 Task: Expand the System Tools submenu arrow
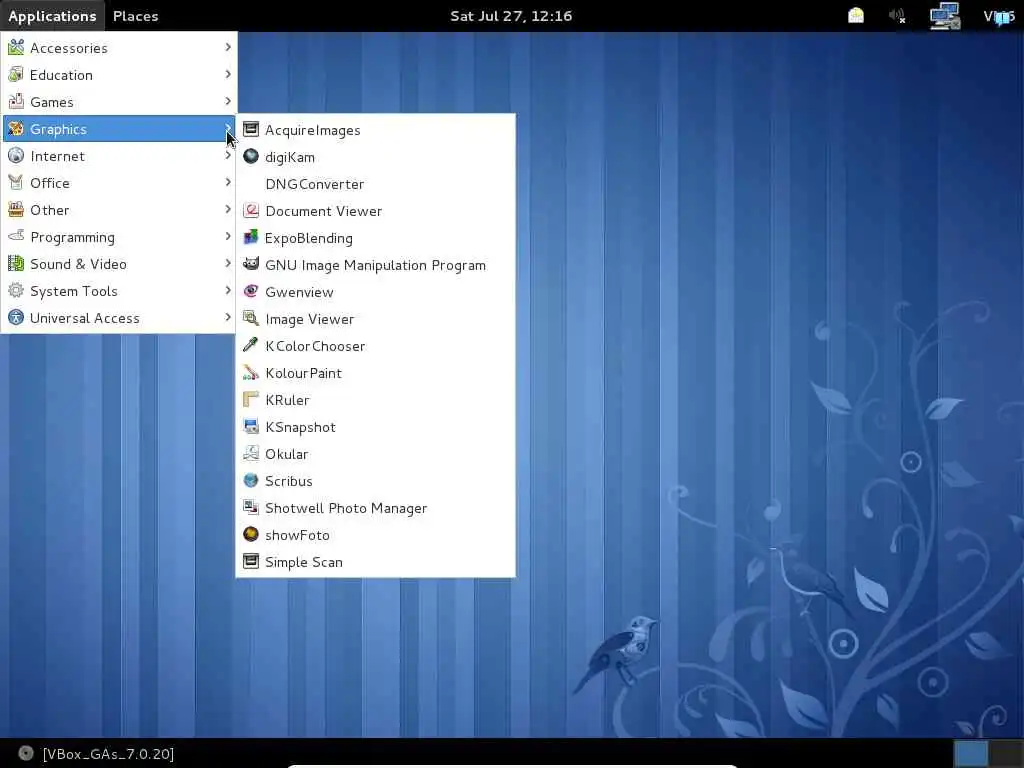(228, 290)
